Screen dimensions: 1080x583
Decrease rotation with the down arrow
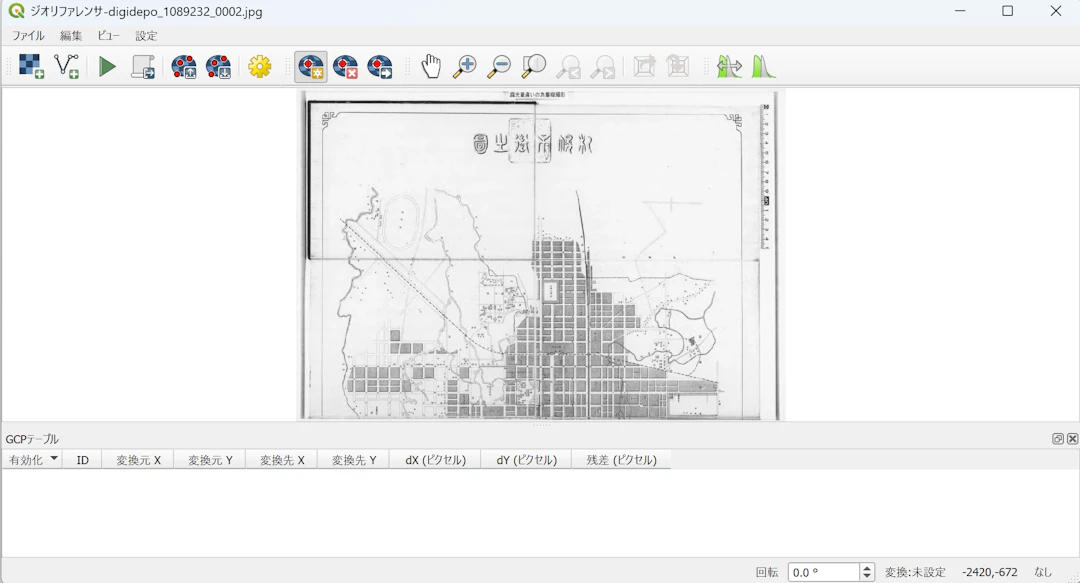[x=867, y=576]
